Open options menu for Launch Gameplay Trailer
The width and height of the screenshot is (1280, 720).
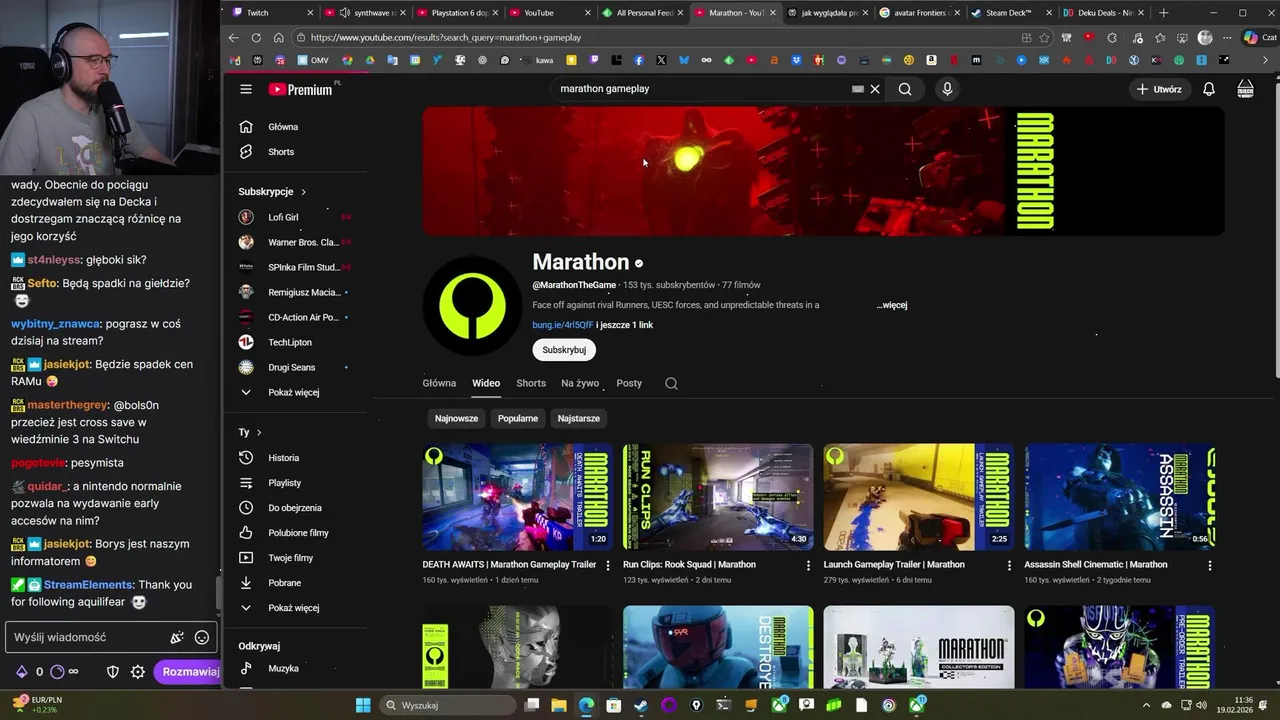coord(1009,565)
